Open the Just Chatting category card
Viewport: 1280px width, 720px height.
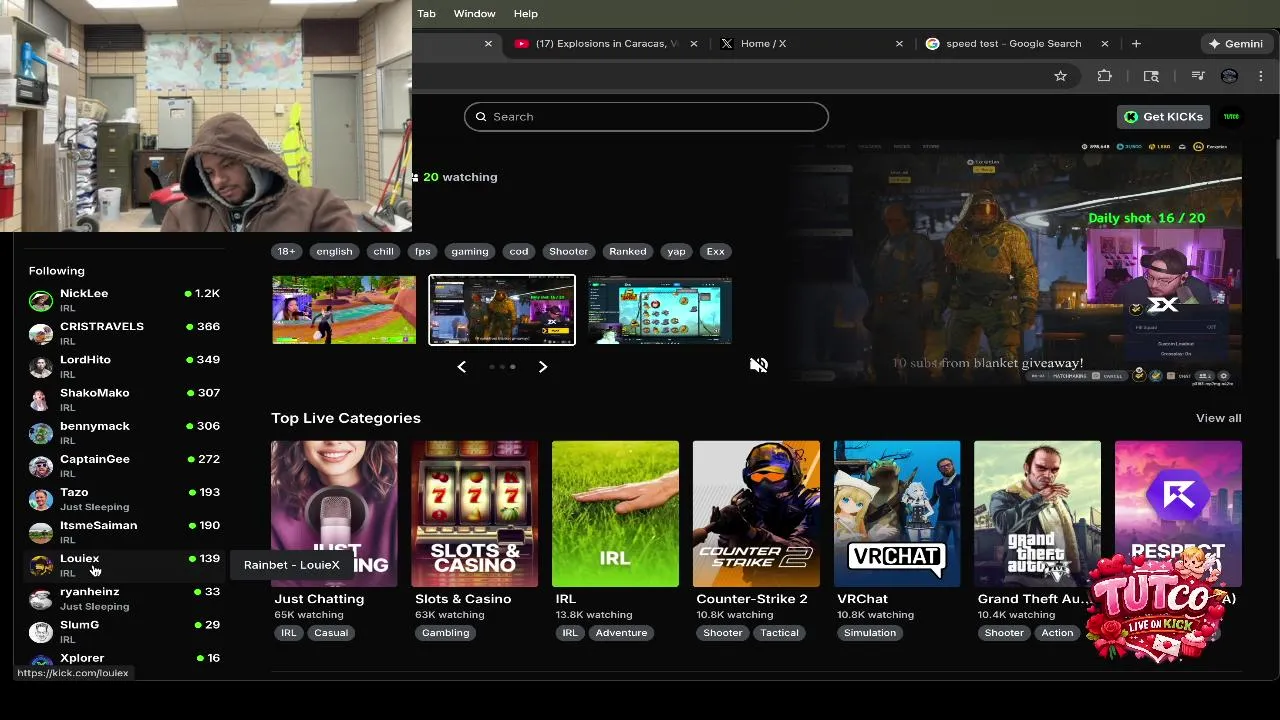334,514
